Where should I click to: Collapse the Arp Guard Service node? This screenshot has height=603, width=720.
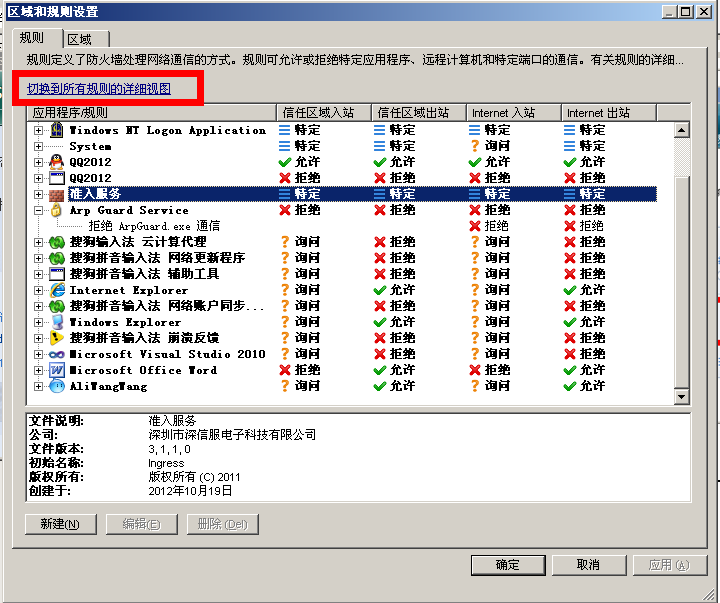[x=39, y=210]
